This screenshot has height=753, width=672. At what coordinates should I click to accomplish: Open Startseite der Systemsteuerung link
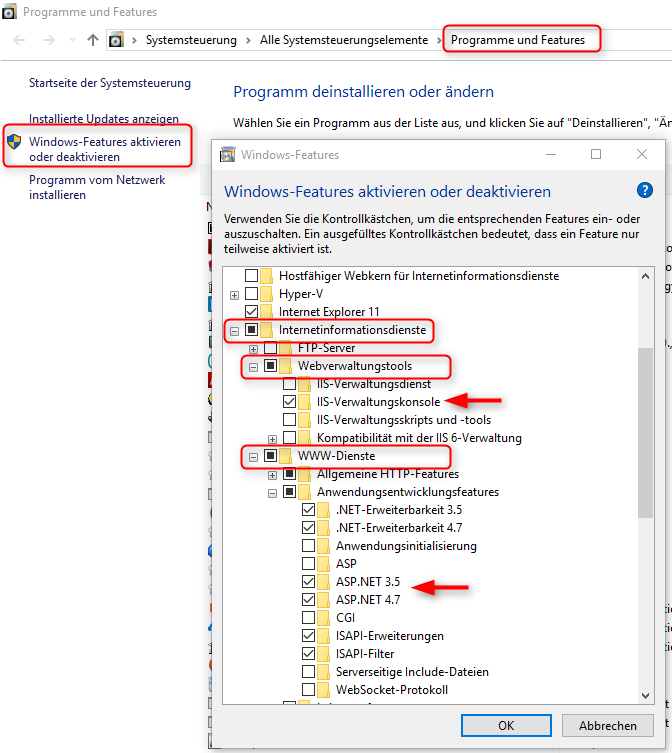[x=110, y=83]
